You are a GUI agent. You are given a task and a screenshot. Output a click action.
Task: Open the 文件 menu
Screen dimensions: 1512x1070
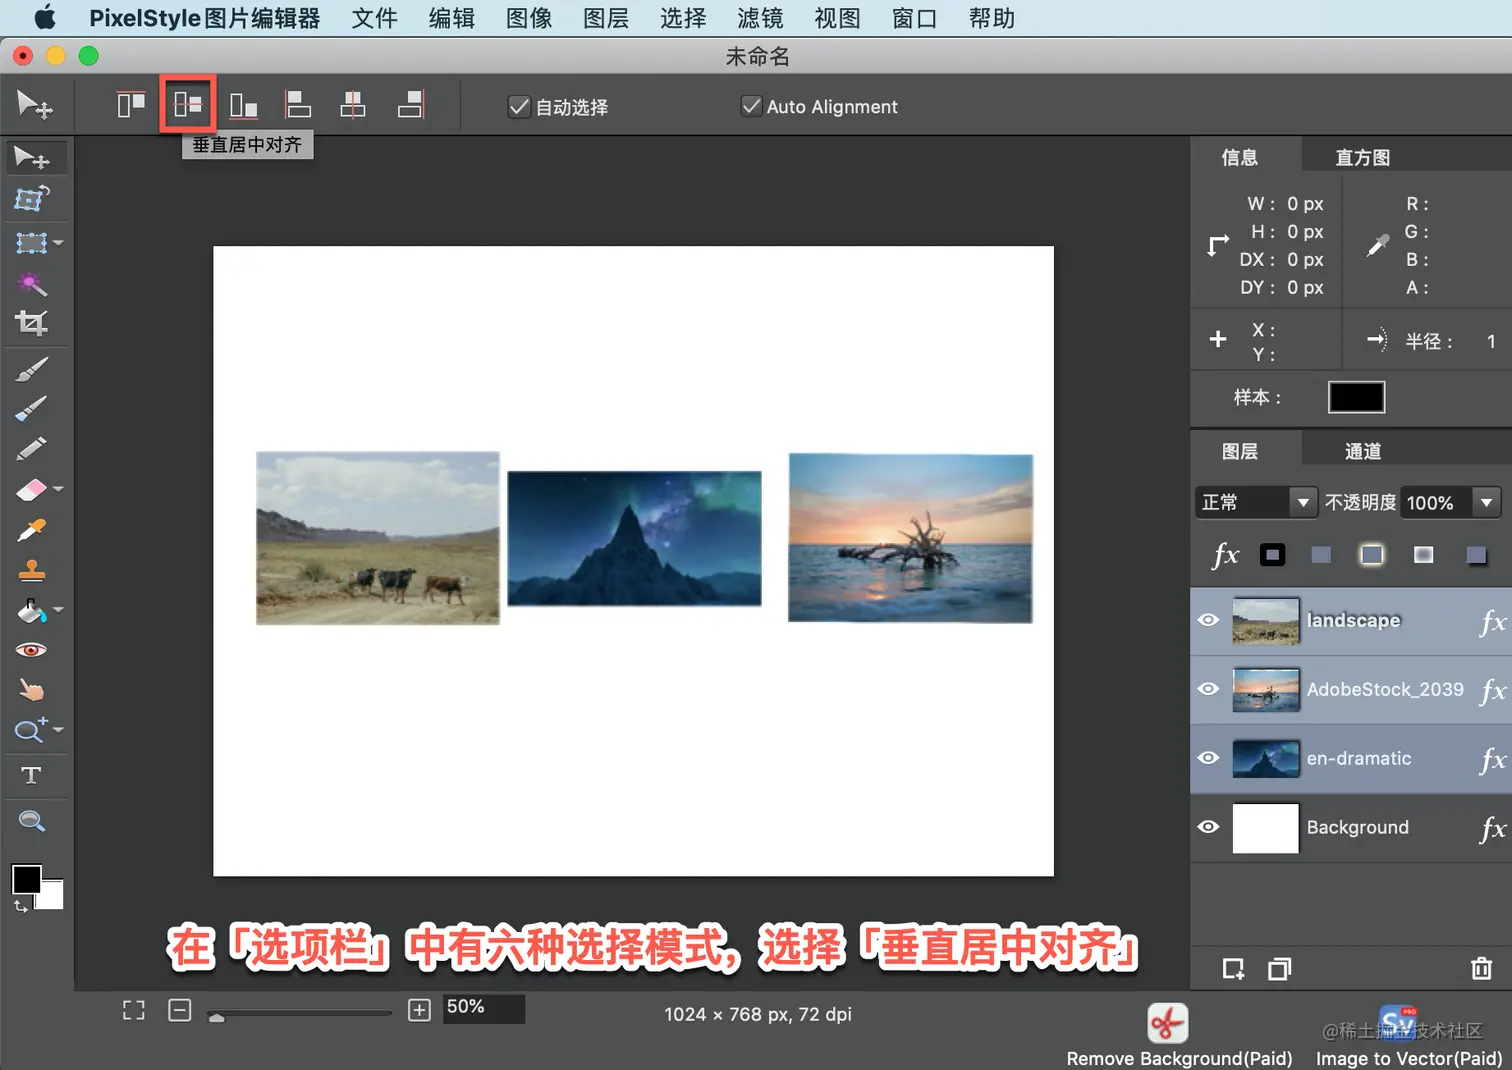click(374, 18)
